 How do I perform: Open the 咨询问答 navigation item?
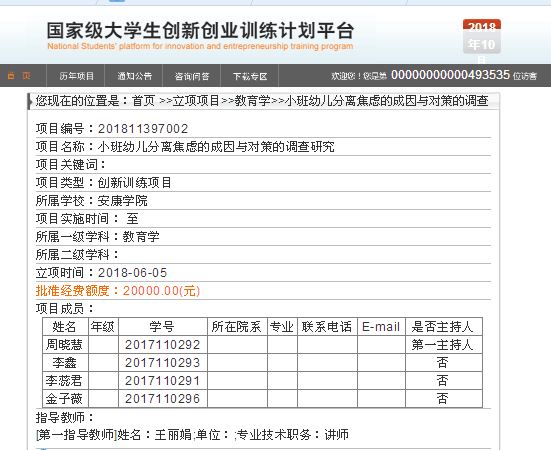pos(192,76)
